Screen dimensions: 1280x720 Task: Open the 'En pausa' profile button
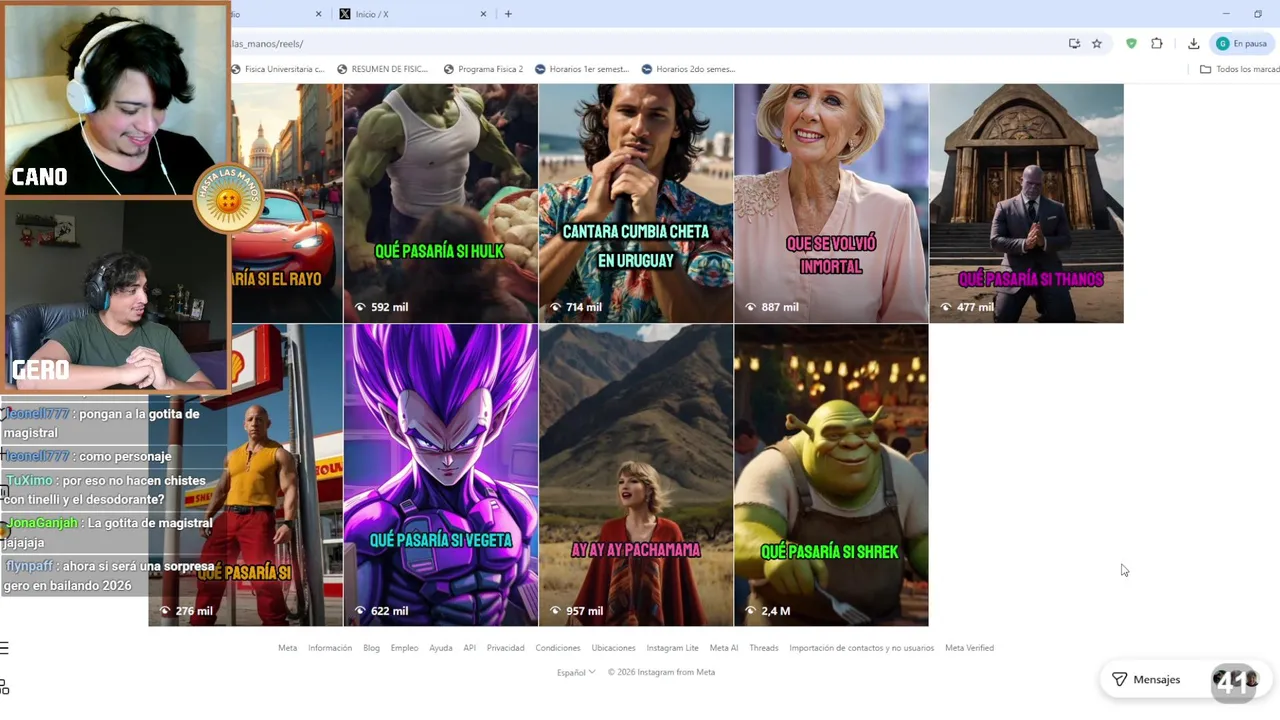coord(1241,44)
